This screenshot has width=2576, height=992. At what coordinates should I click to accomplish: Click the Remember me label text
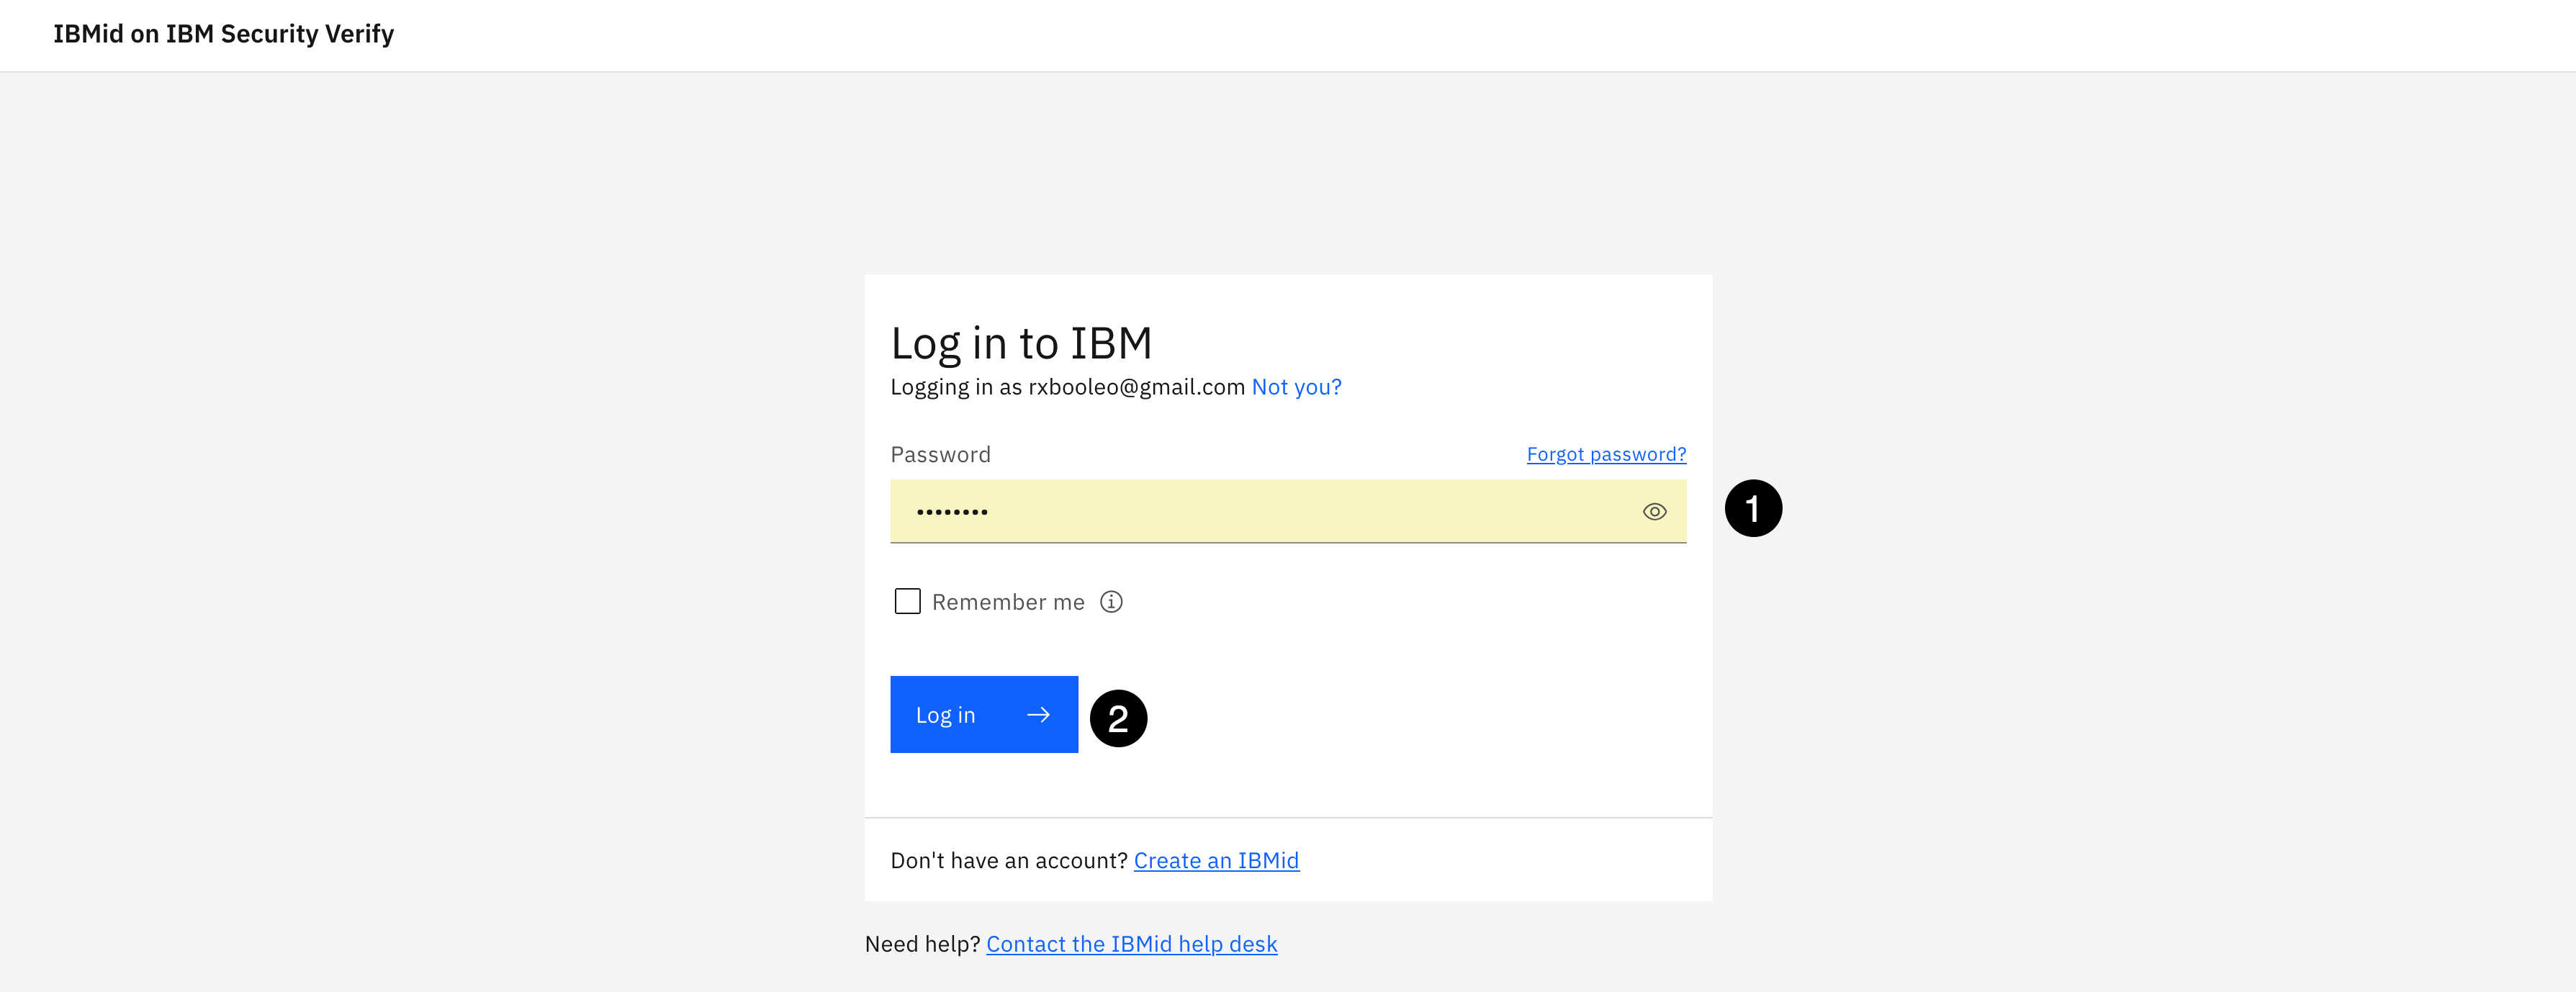[x=1007, y=602]
